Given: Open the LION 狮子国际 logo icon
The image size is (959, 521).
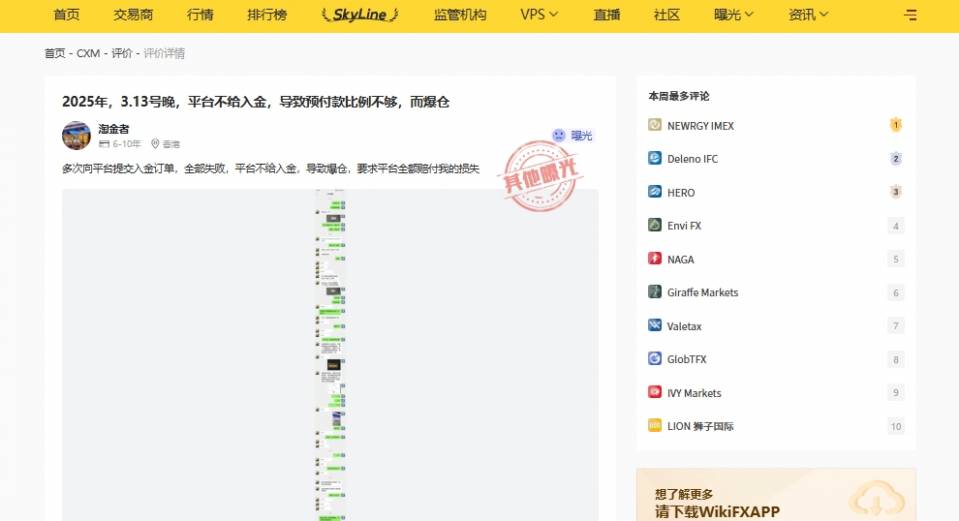Looking at the screenshot, I should point(654,425).
